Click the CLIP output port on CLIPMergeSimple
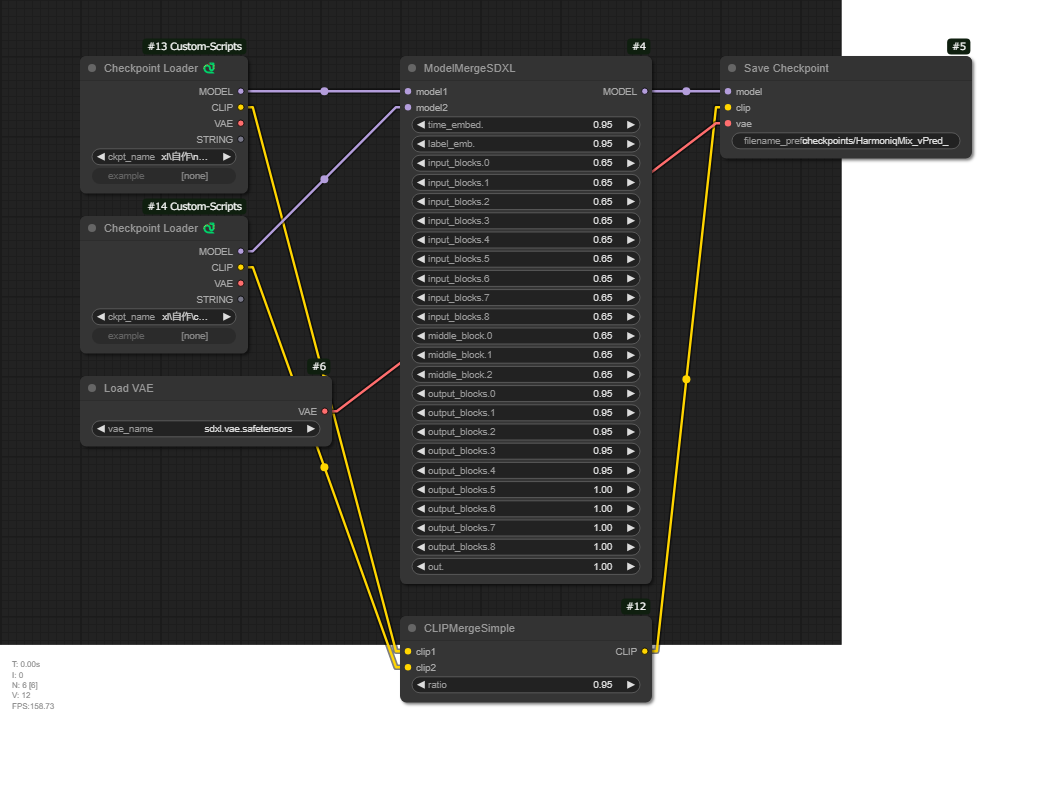 (x=645, y=651)
